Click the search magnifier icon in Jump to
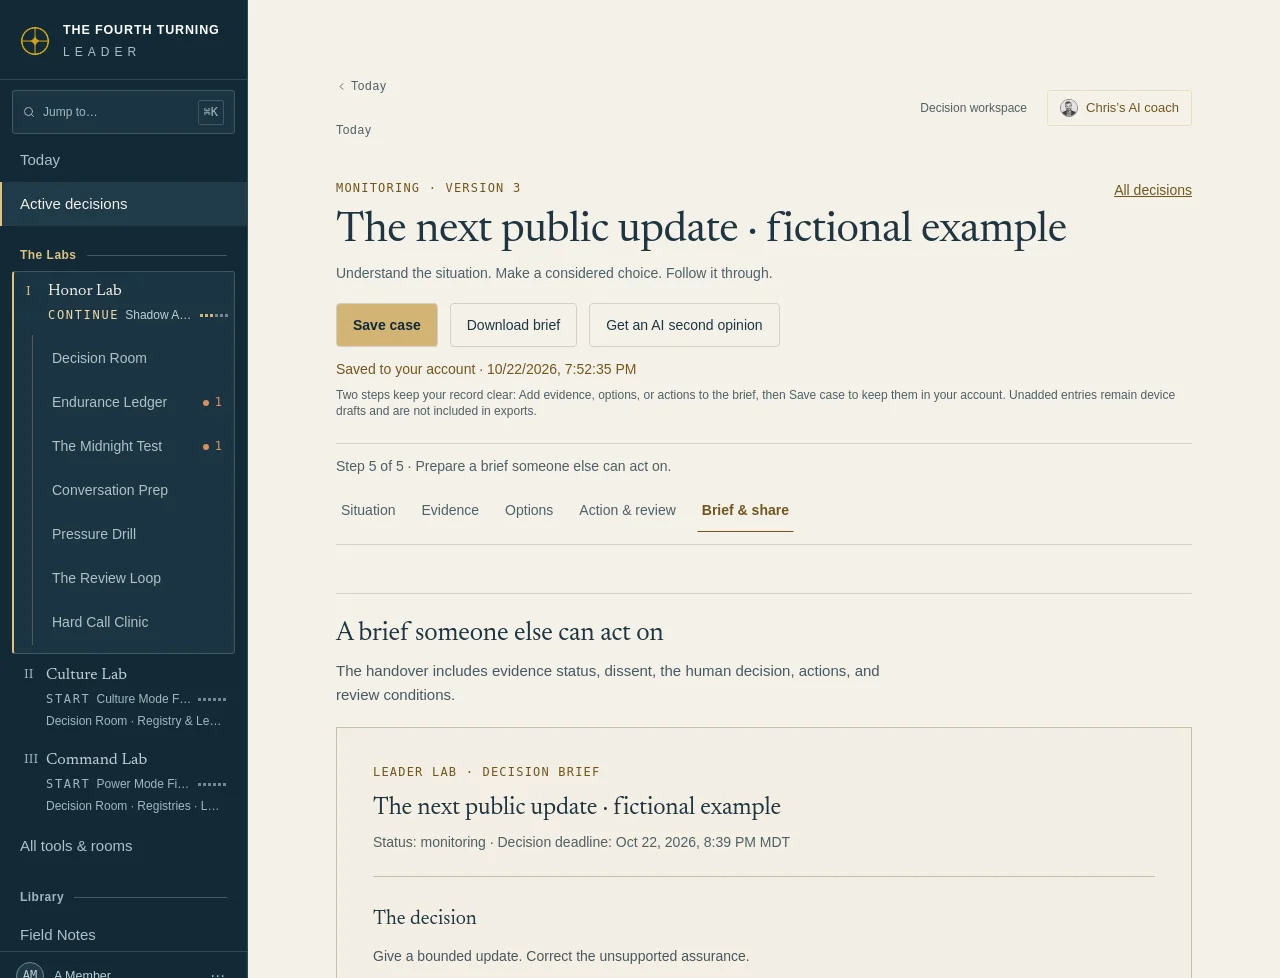The image size is (1280, 978). [29, 112]
